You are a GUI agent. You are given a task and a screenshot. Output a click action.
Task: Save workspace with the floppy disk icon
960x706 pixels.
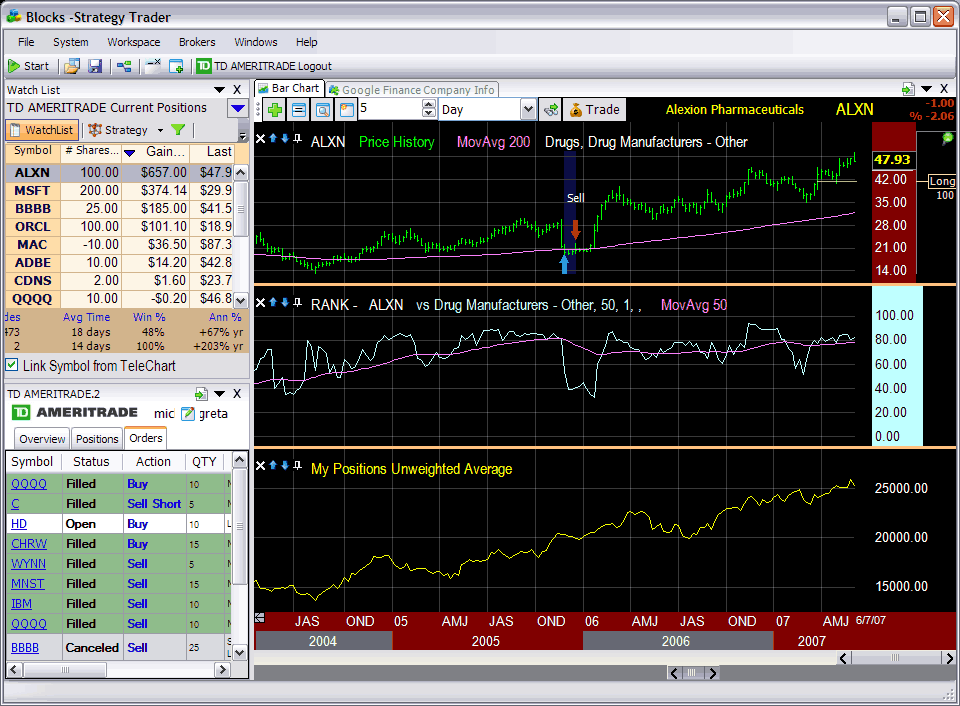(95, 66)
